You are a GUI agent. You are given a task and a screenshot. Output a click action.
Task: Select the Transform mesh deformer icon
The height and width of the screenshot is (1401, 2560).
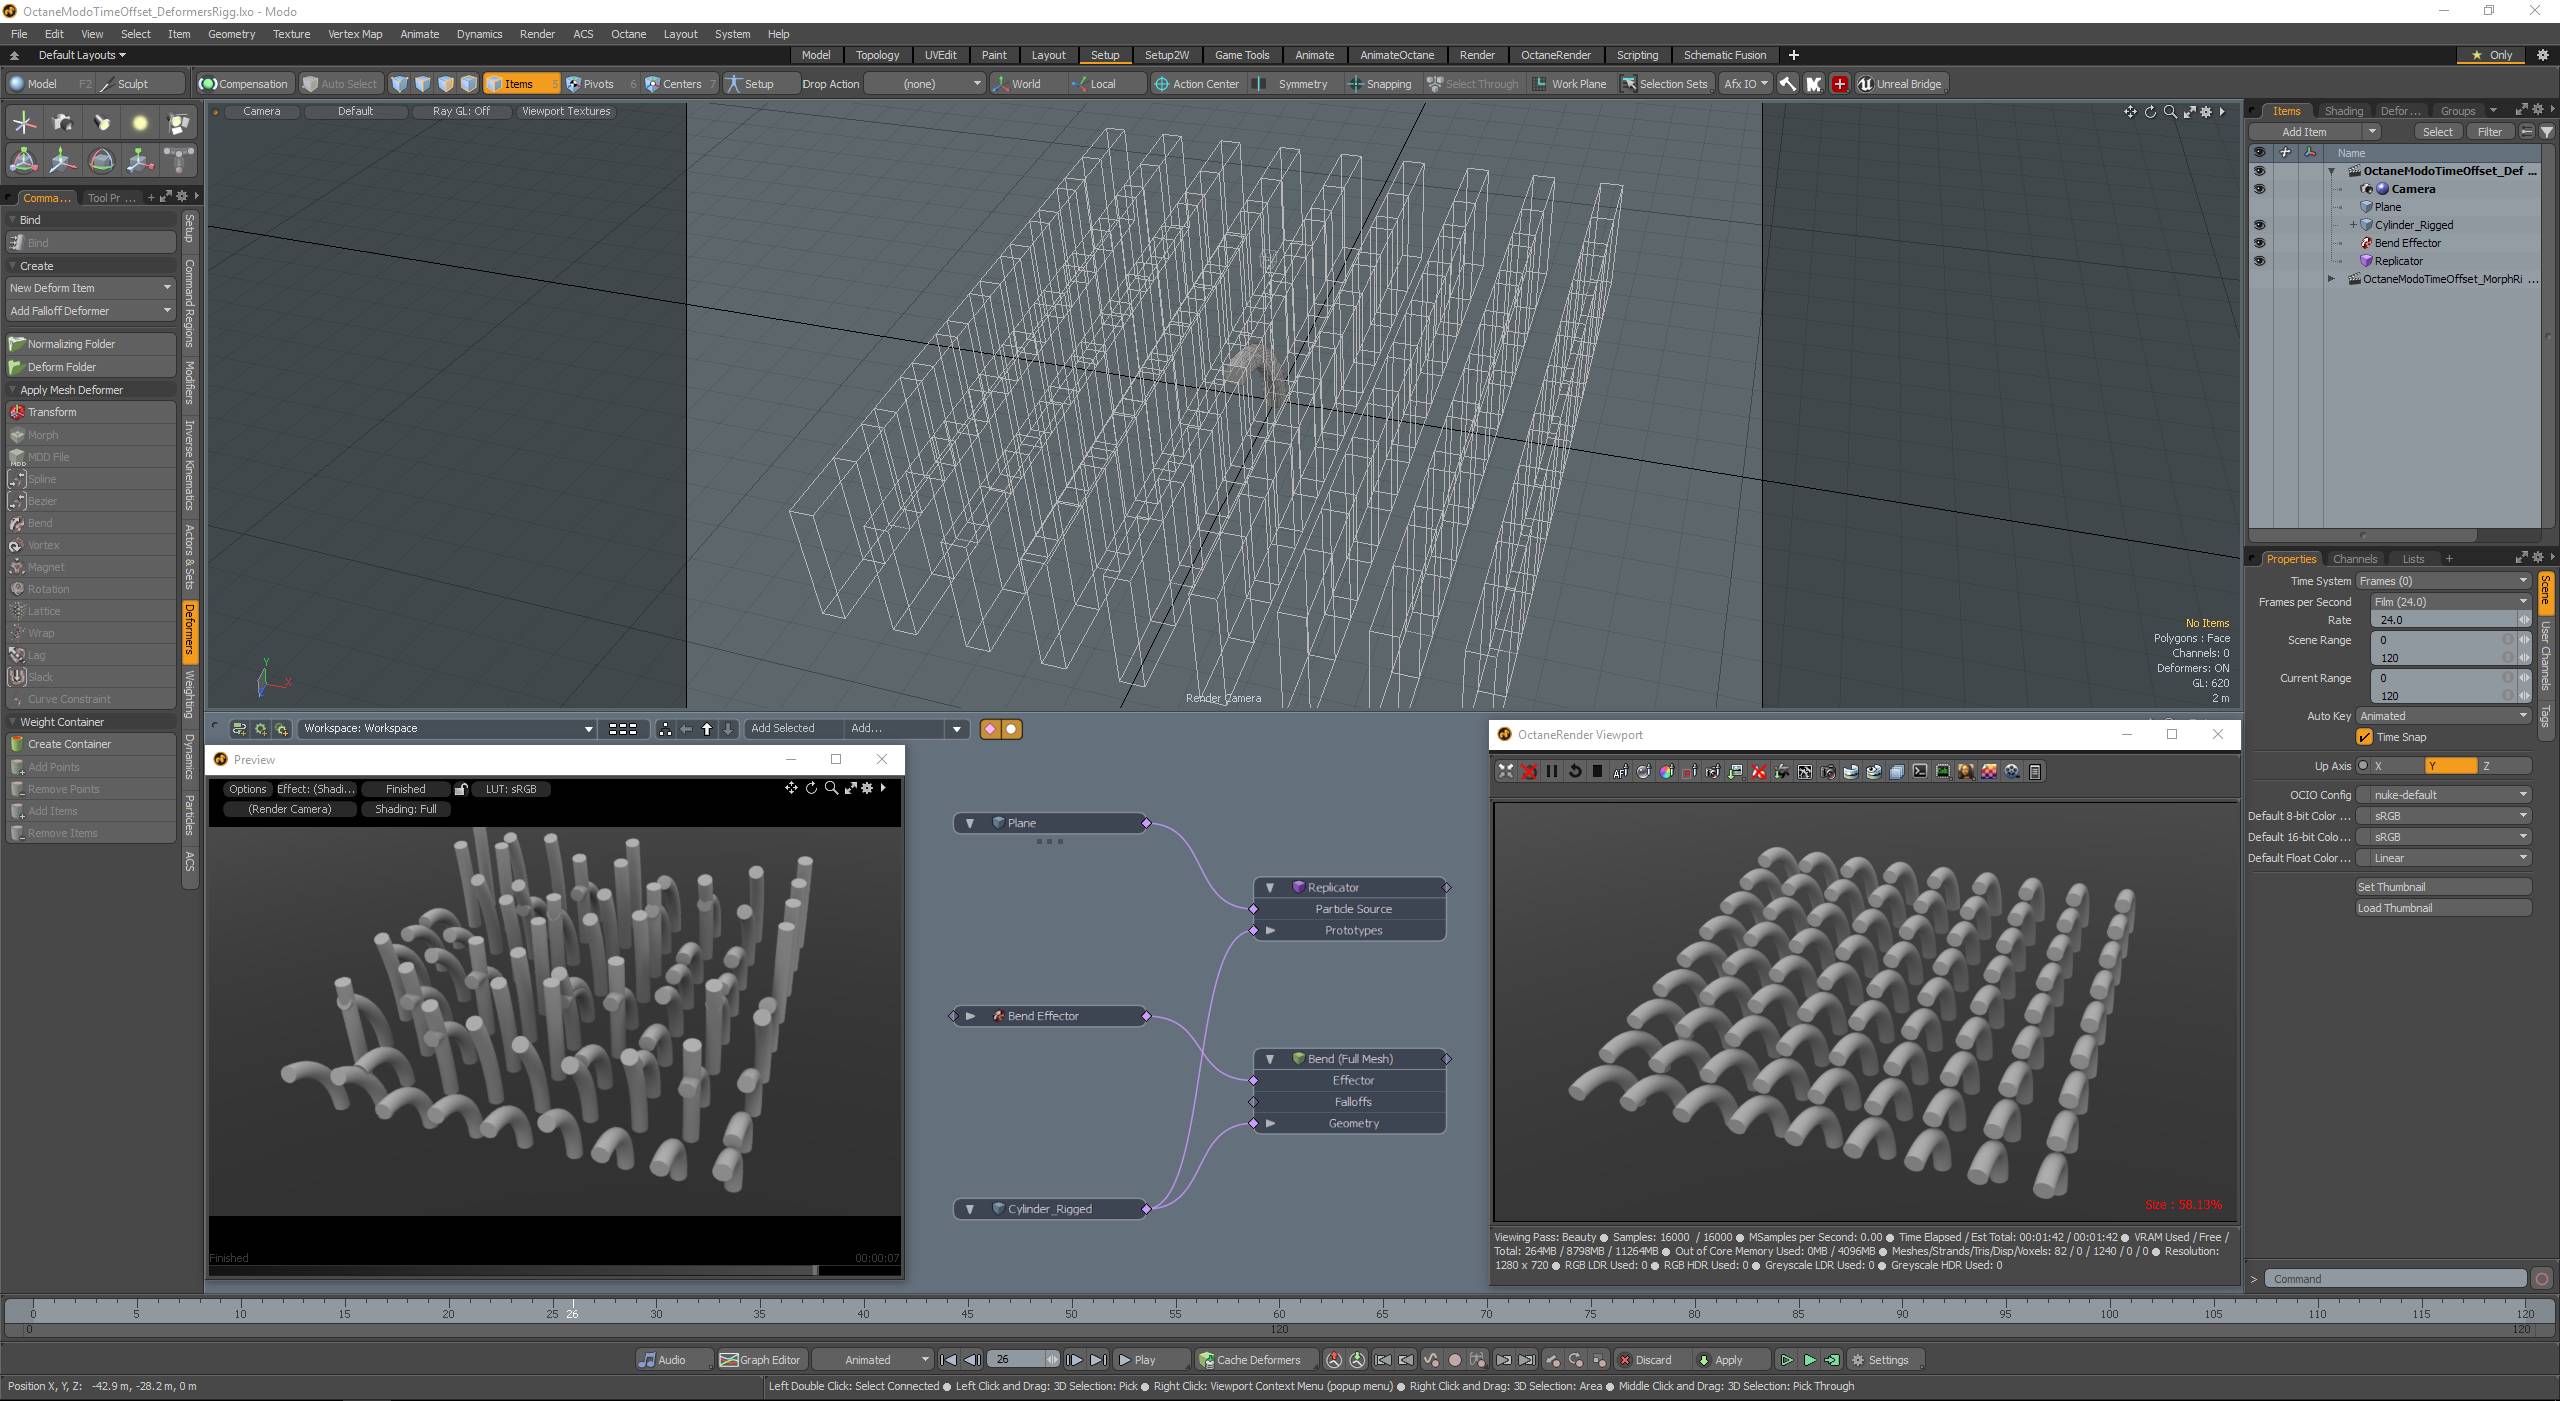(17, 412)
